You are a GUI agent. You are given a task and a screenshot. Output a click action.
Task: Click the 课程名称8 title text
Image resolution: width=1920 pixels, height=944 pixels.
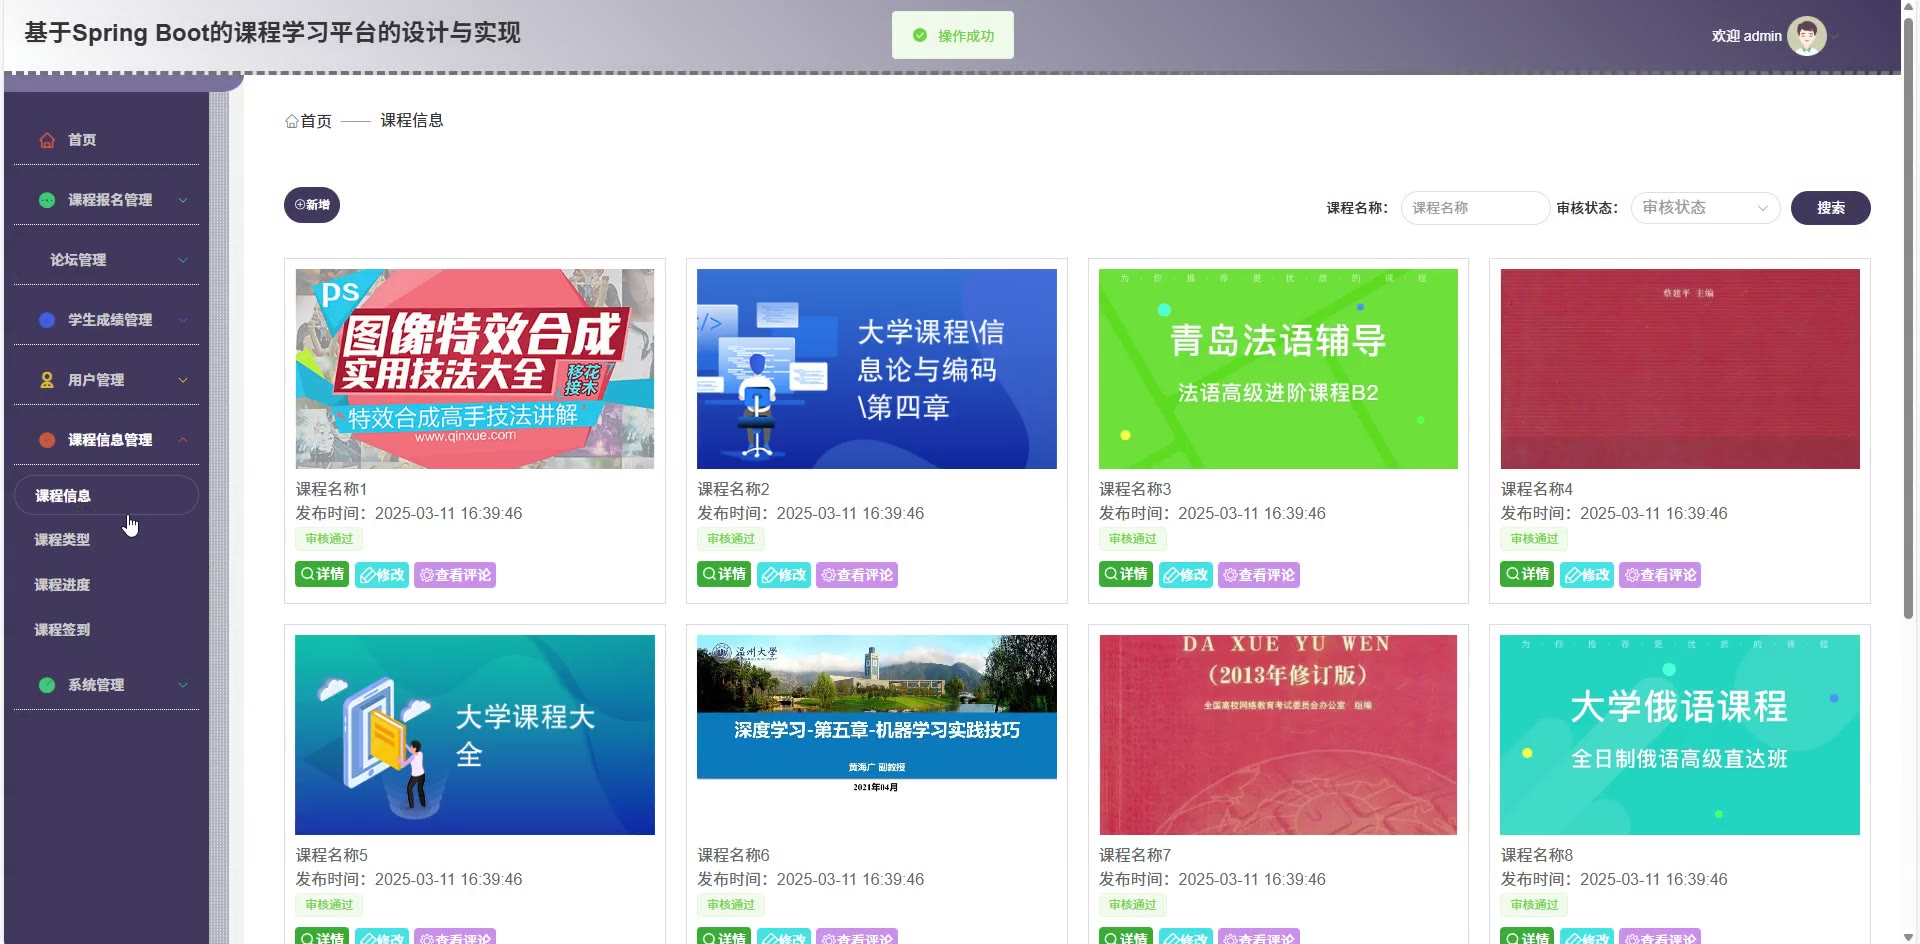tap(1537, 855)
